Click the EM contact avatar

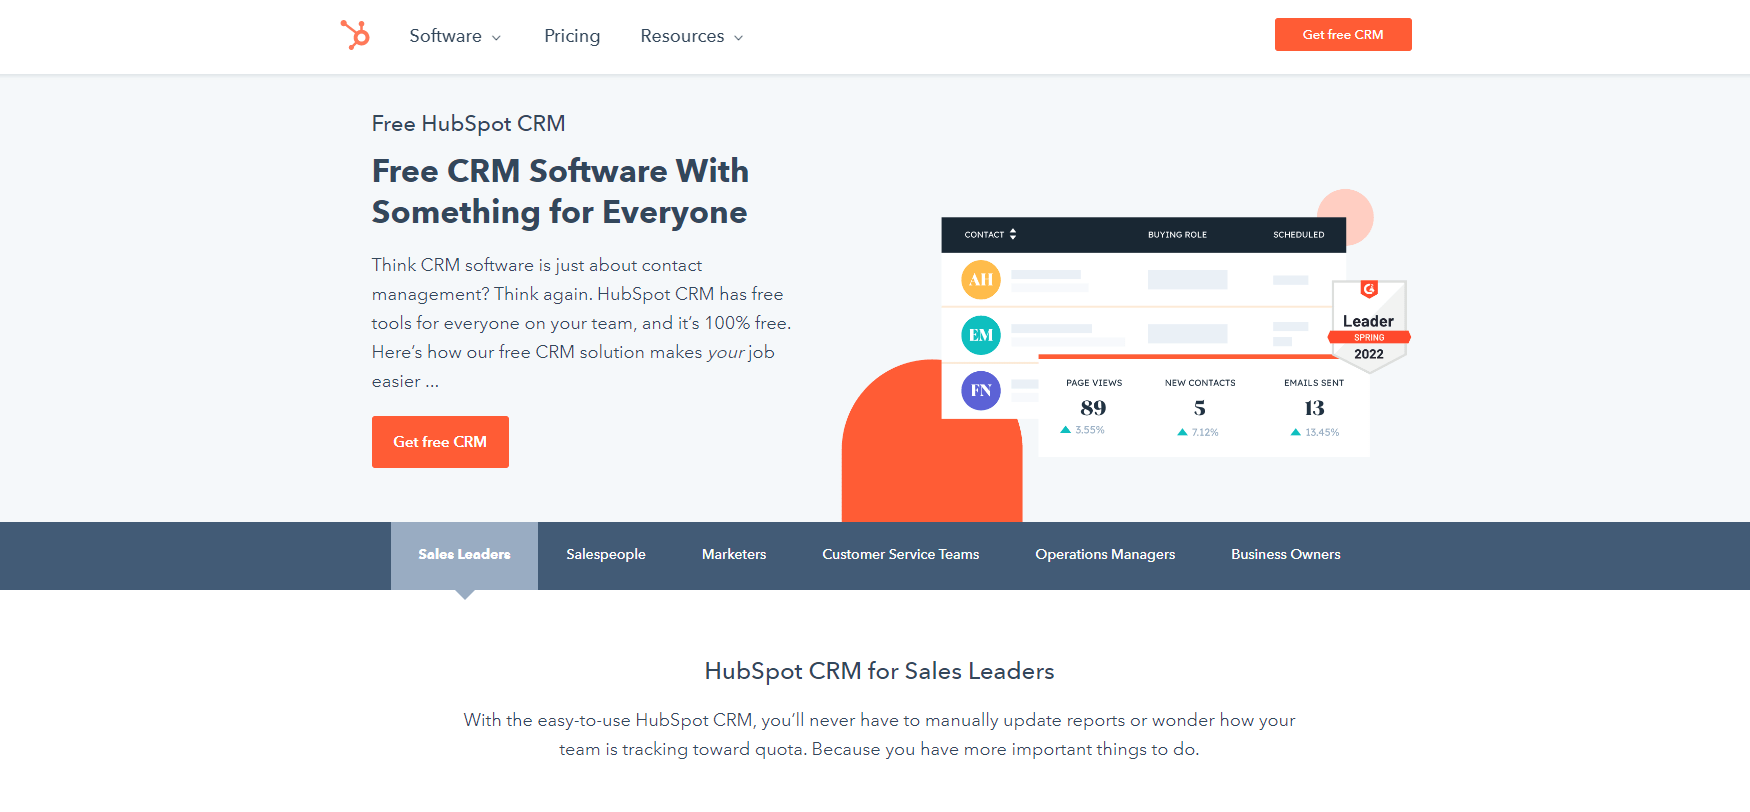point(981,335)
